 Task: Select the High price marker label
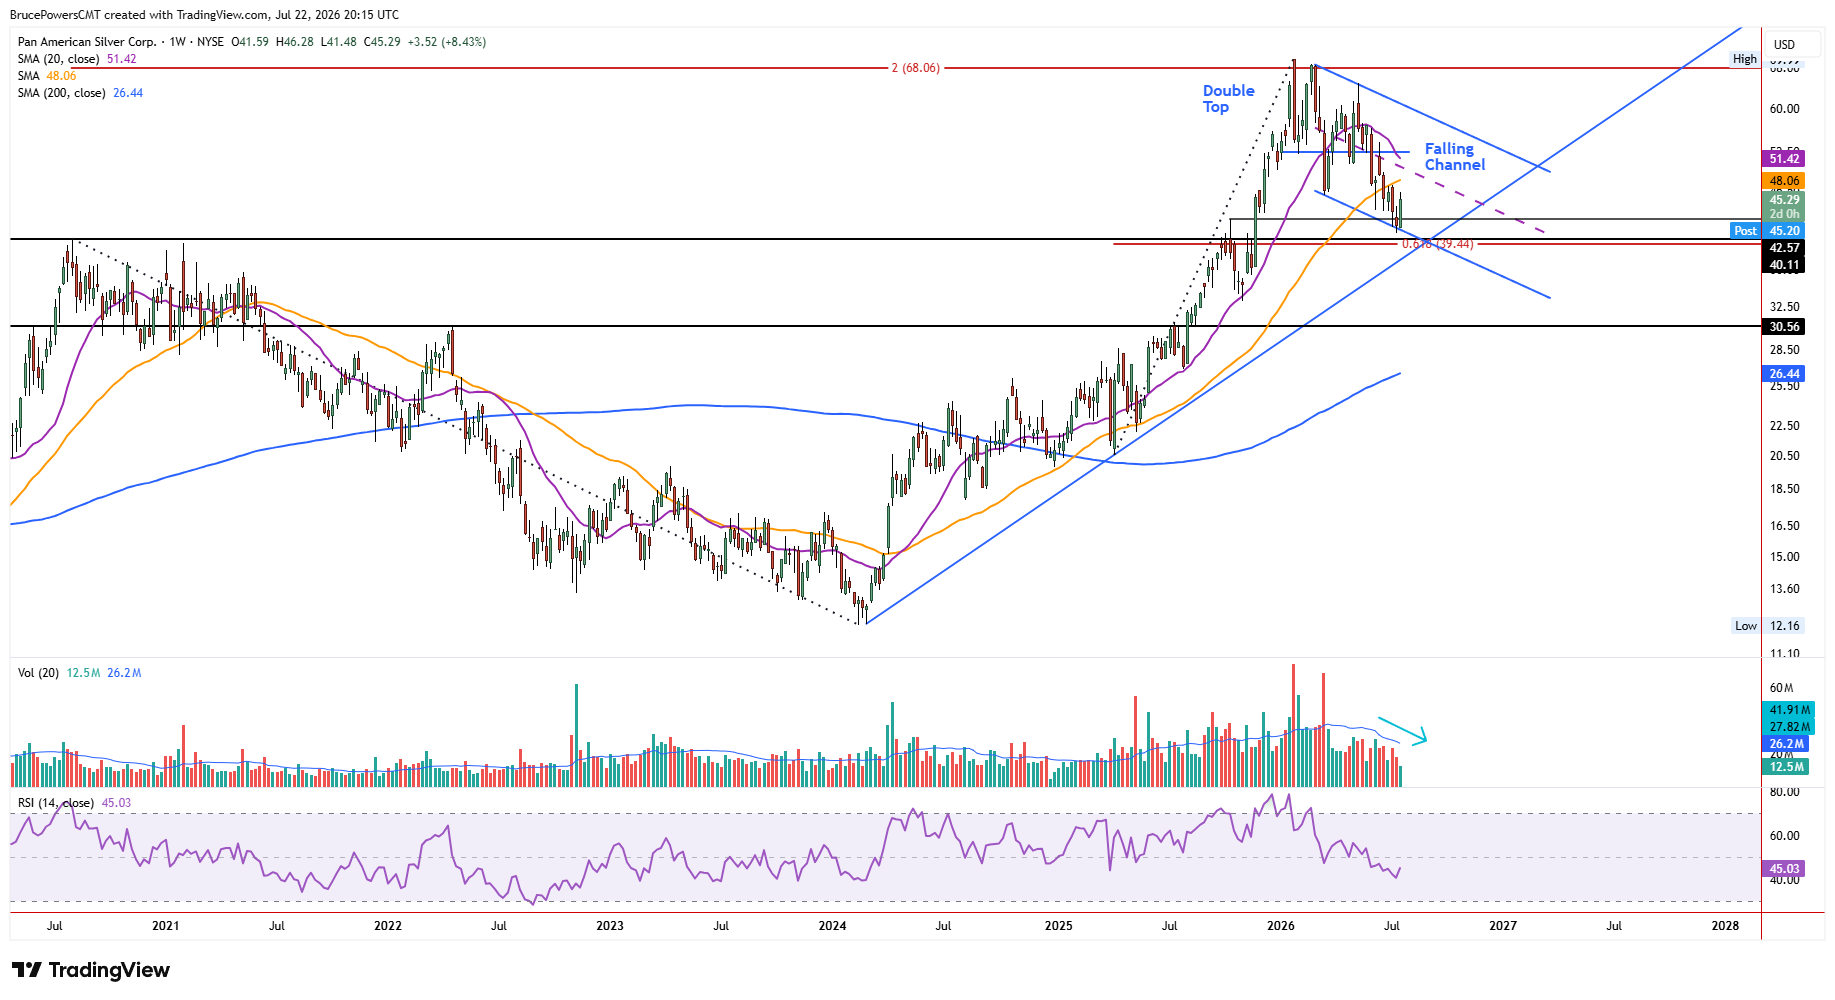pos(1745,59)
